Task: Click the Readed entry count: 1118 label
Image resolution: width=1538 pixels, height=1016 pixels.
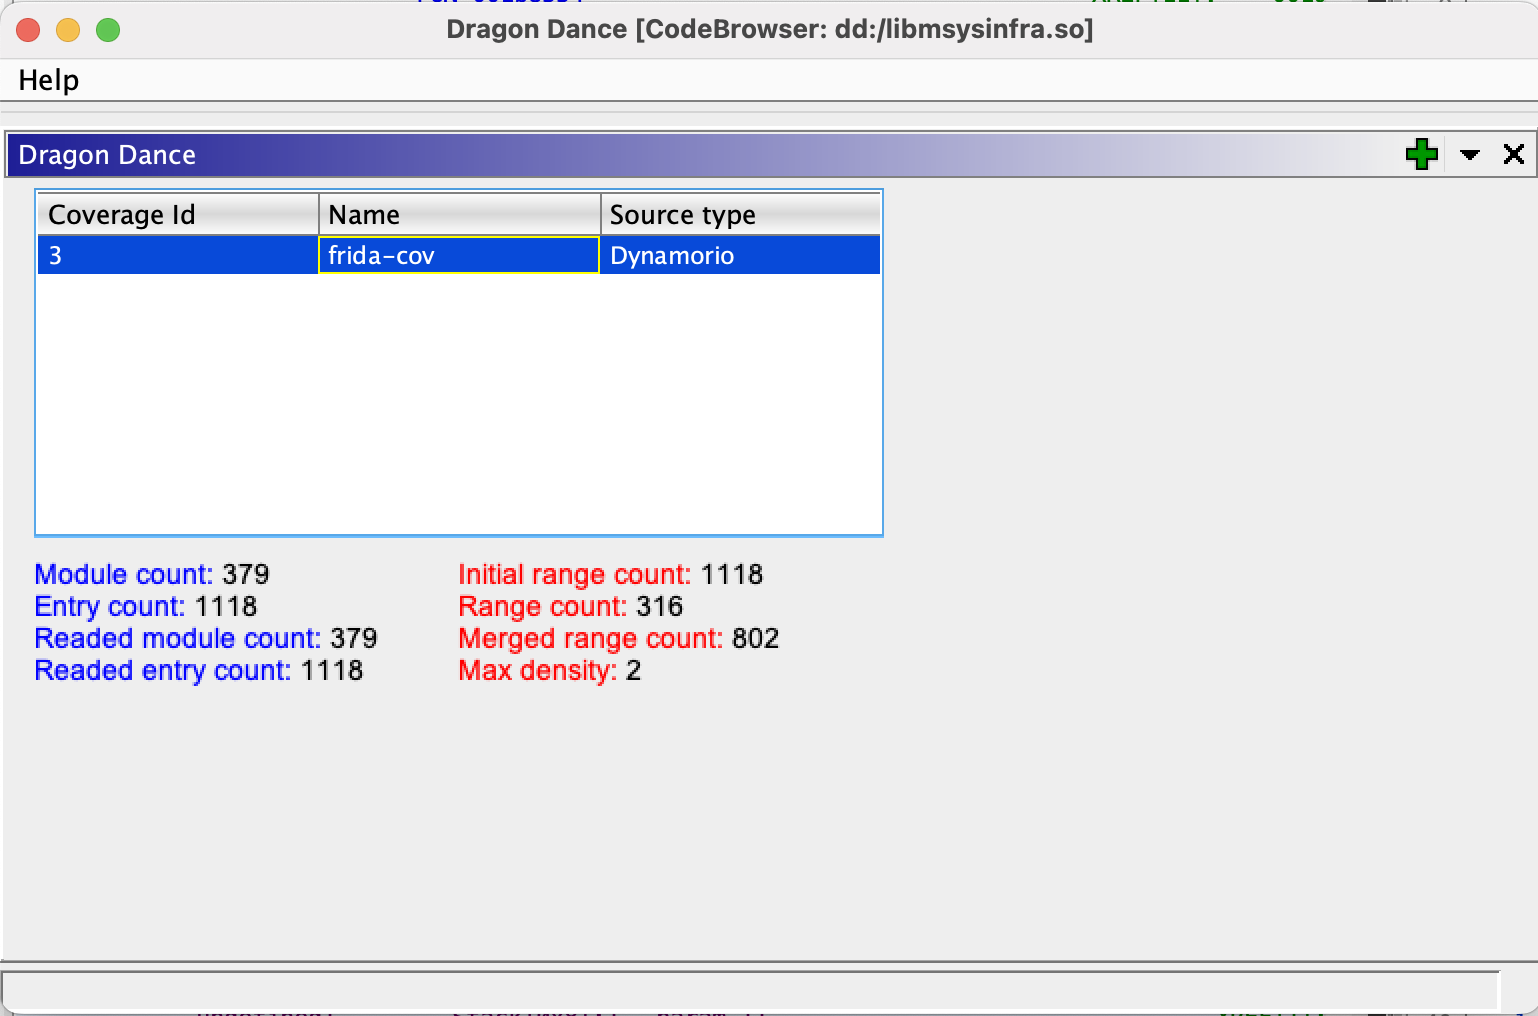Action: [x=199, y=670]
